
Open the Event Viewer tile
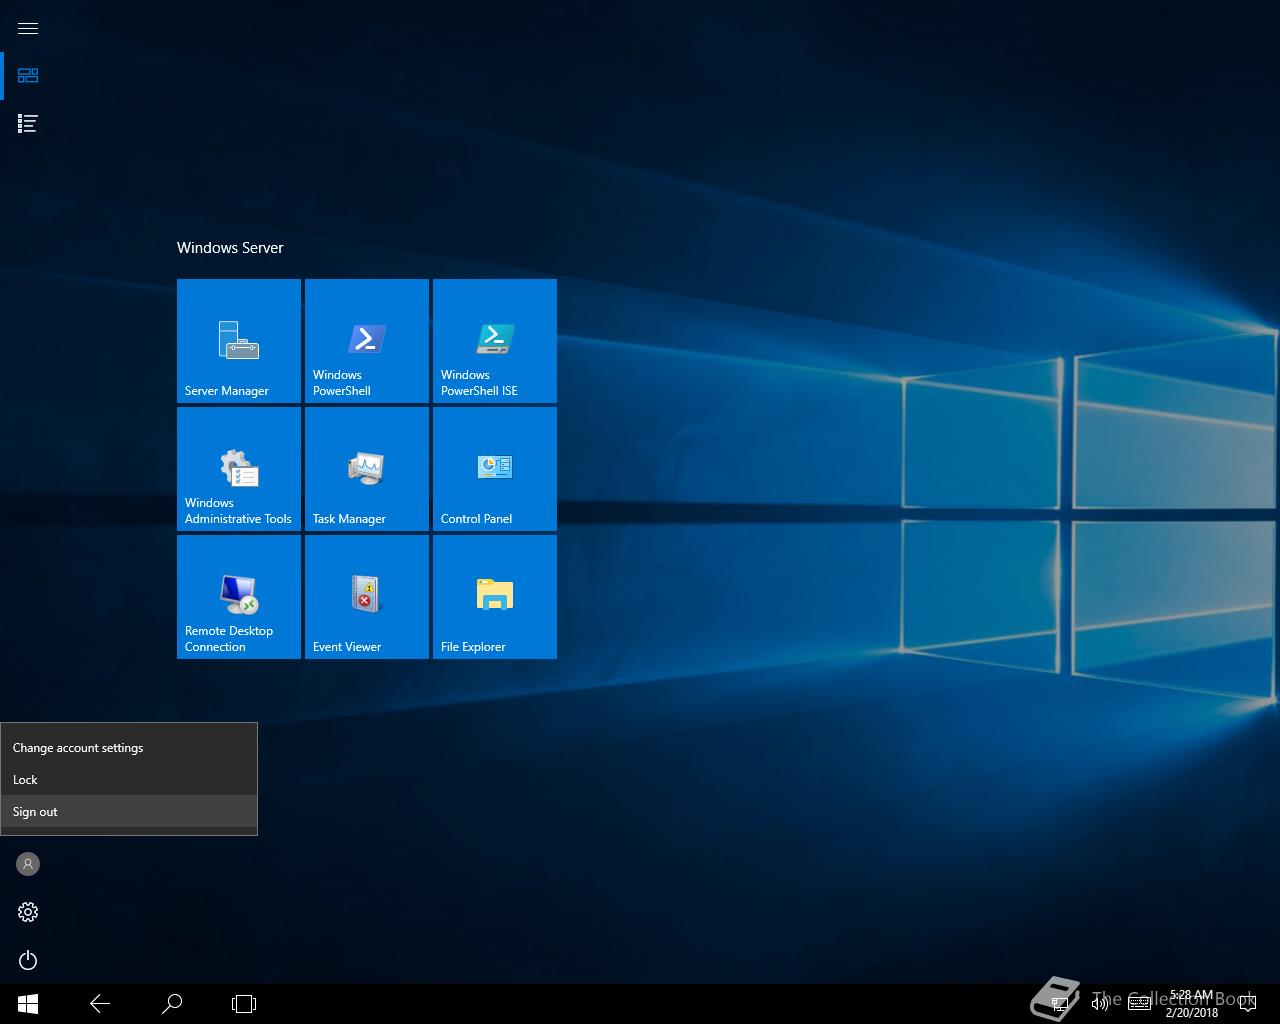coord(366,597)
